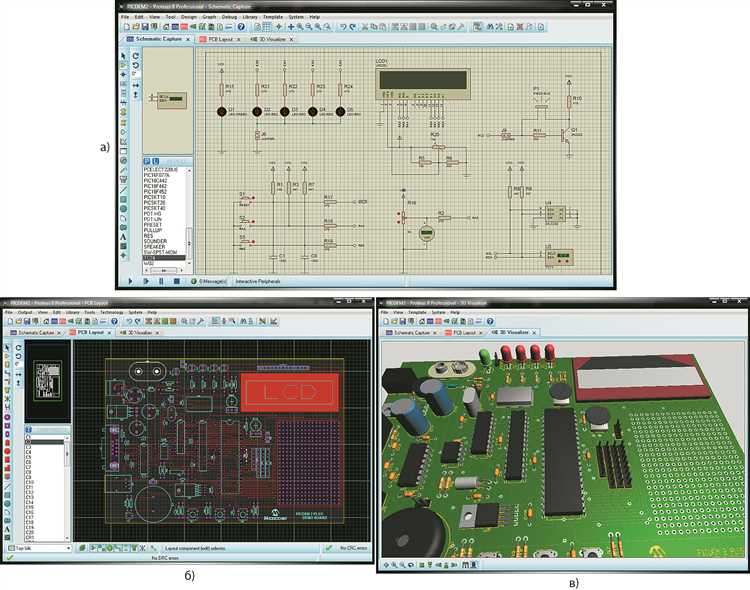This screenshot has height=590, width=750.
Task: Open Output menu in PCB Layout window
Action: [x=25, y=312]
